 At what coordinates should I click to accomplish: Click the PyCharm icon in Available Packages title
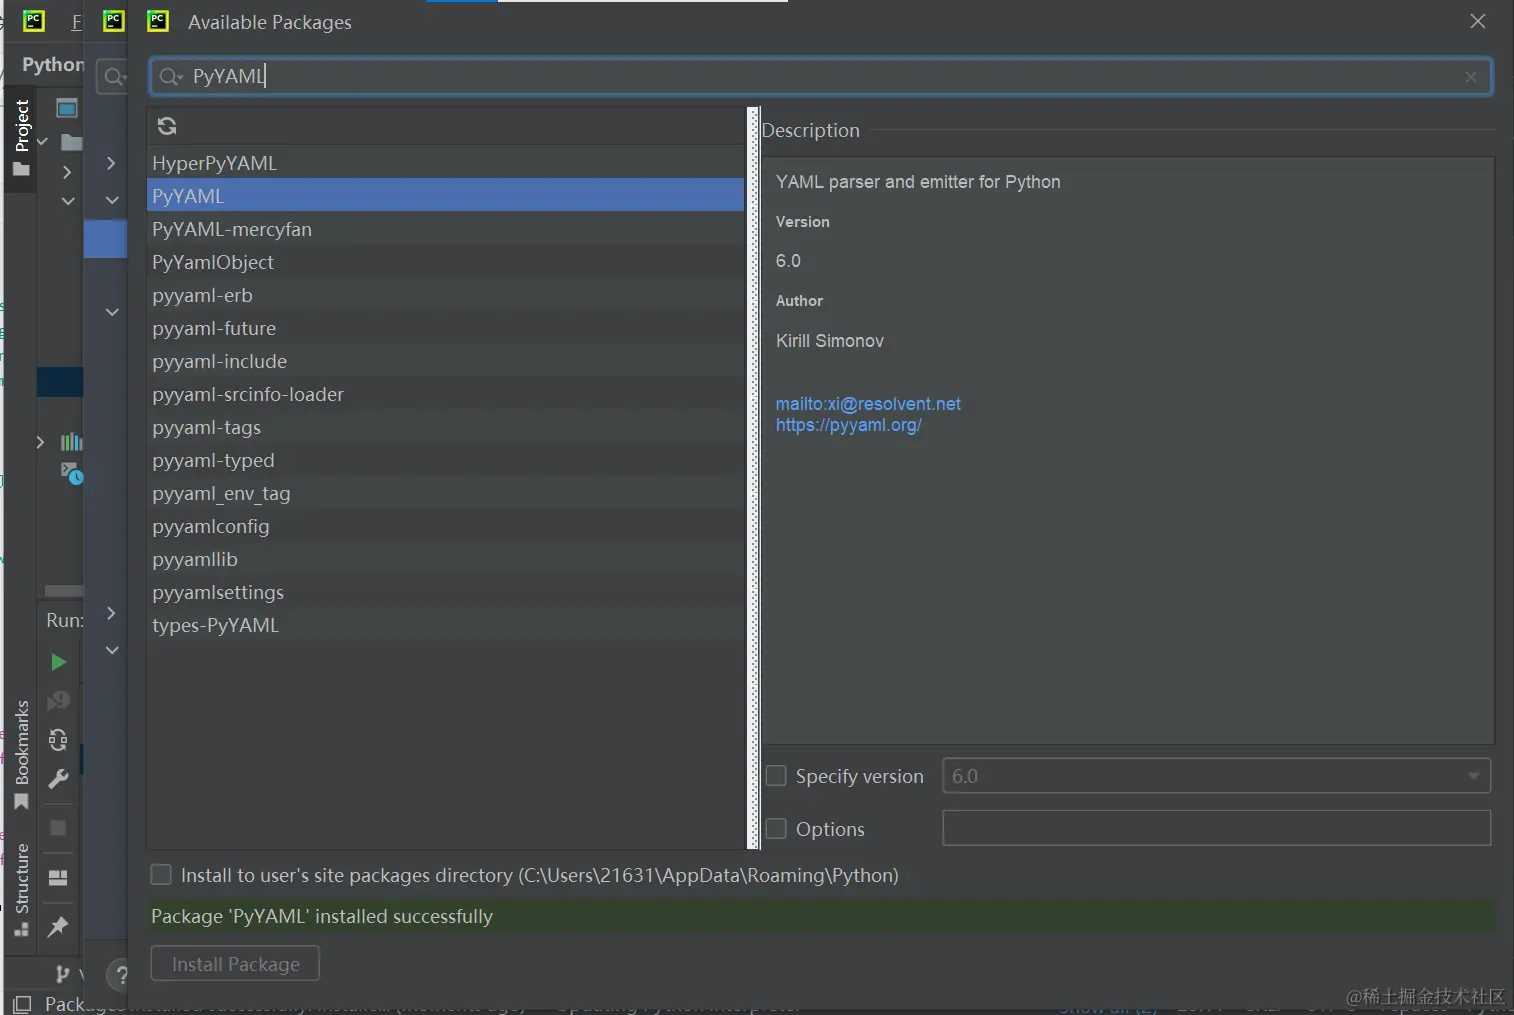(x=158, y=21)
